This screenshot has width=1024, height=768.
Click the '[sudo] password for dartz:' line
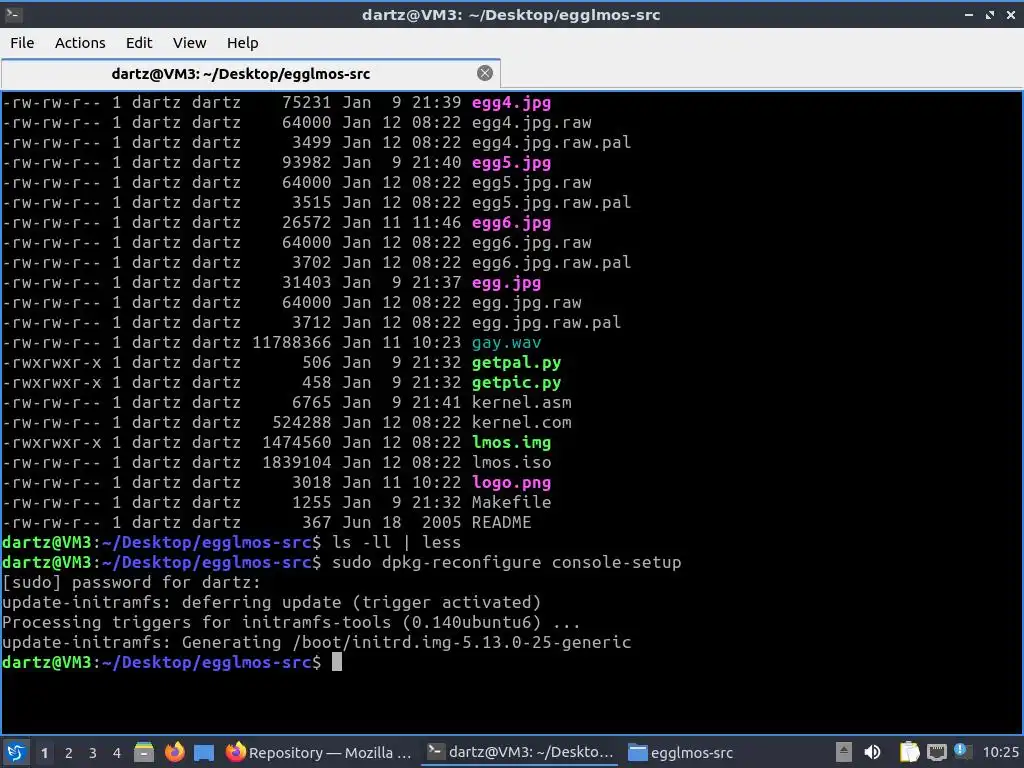(x=131, y=583)
